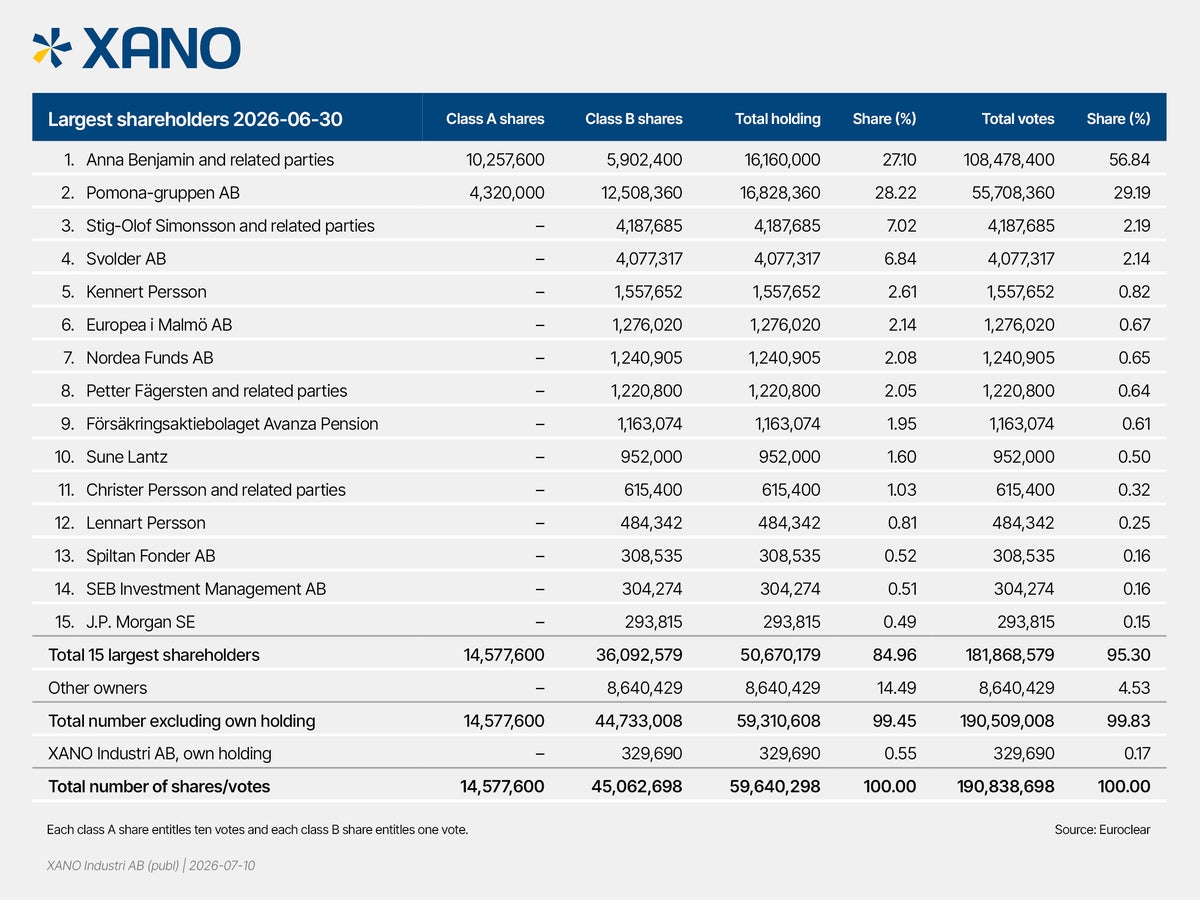Click 'XANO Industri AB, own holding' label
Screen dimensions: 1200x900
coord(160,754)
